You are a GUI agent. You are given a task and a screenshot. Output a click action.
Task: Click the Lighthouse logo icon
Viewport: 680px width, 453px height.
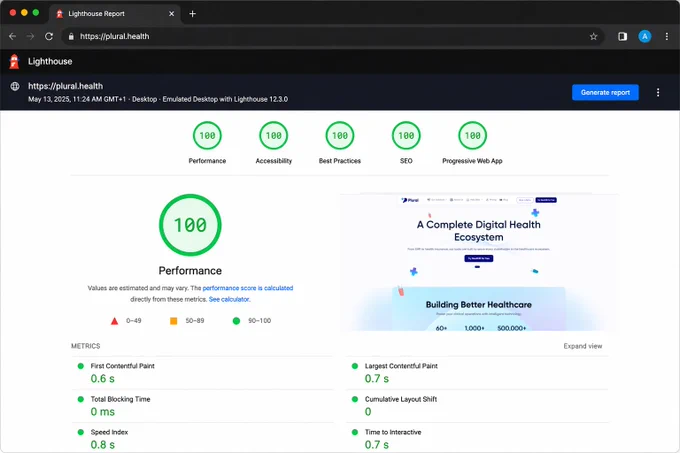coord(14,62)
